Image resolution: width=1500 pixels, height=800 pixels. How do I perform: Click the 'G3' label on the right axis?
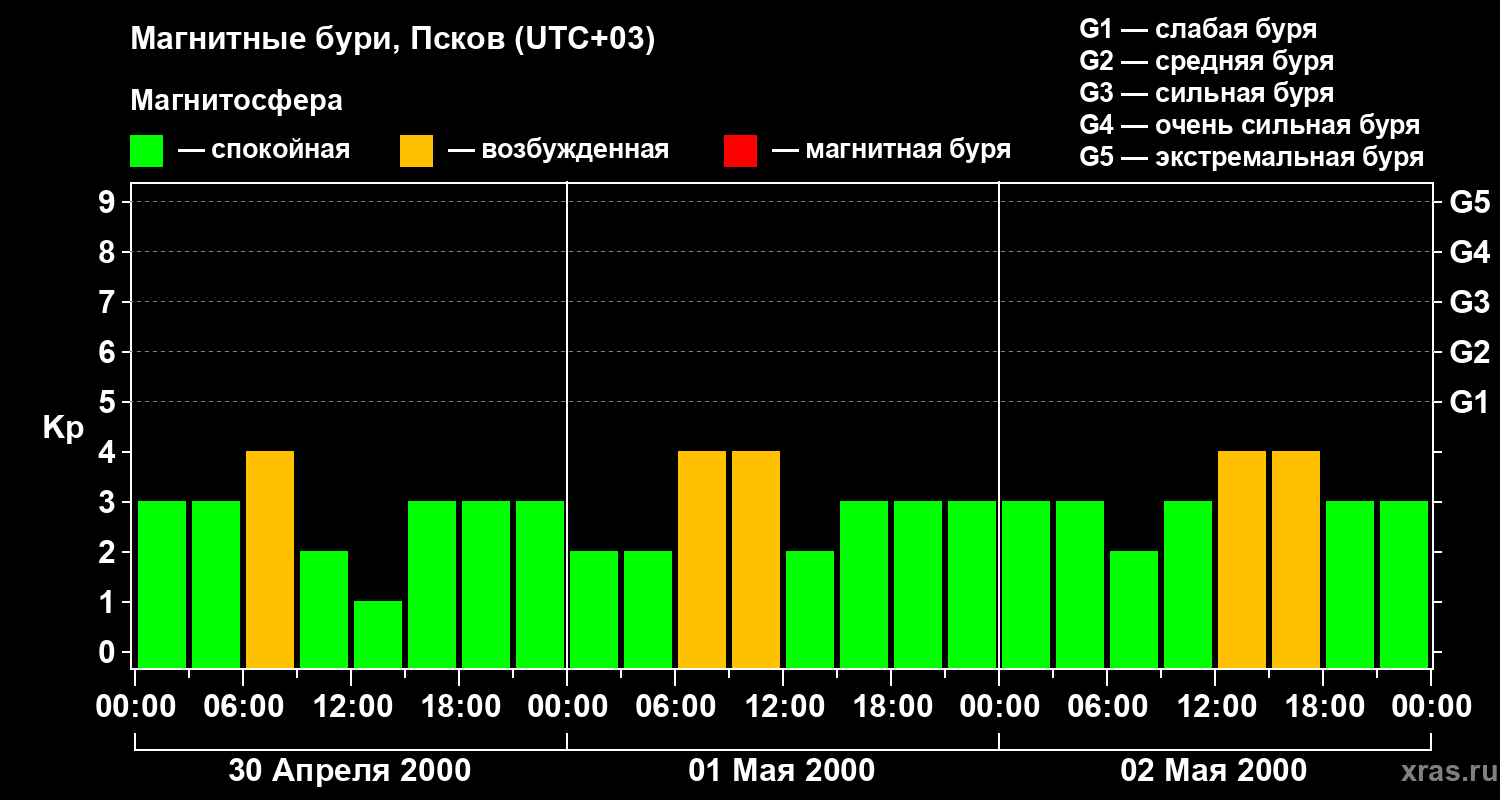(x=1470, y=302)
